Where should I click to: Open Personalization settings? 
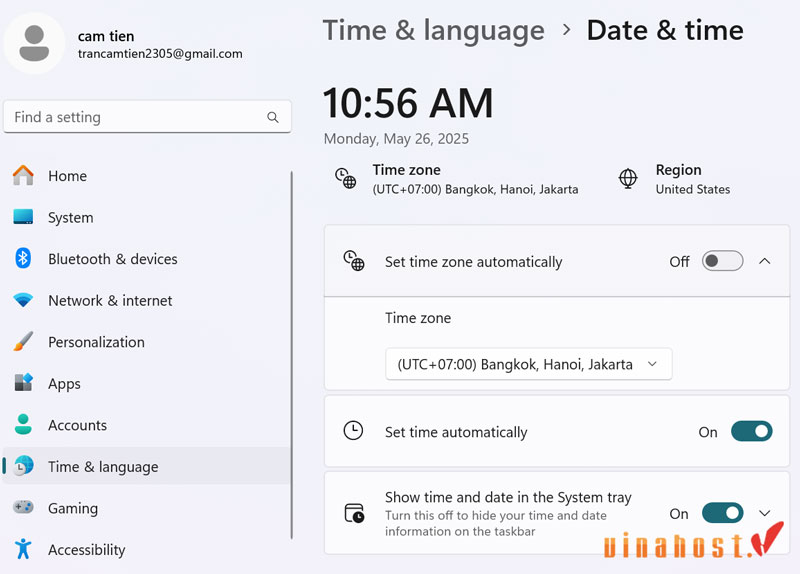(x=147, y=342)
